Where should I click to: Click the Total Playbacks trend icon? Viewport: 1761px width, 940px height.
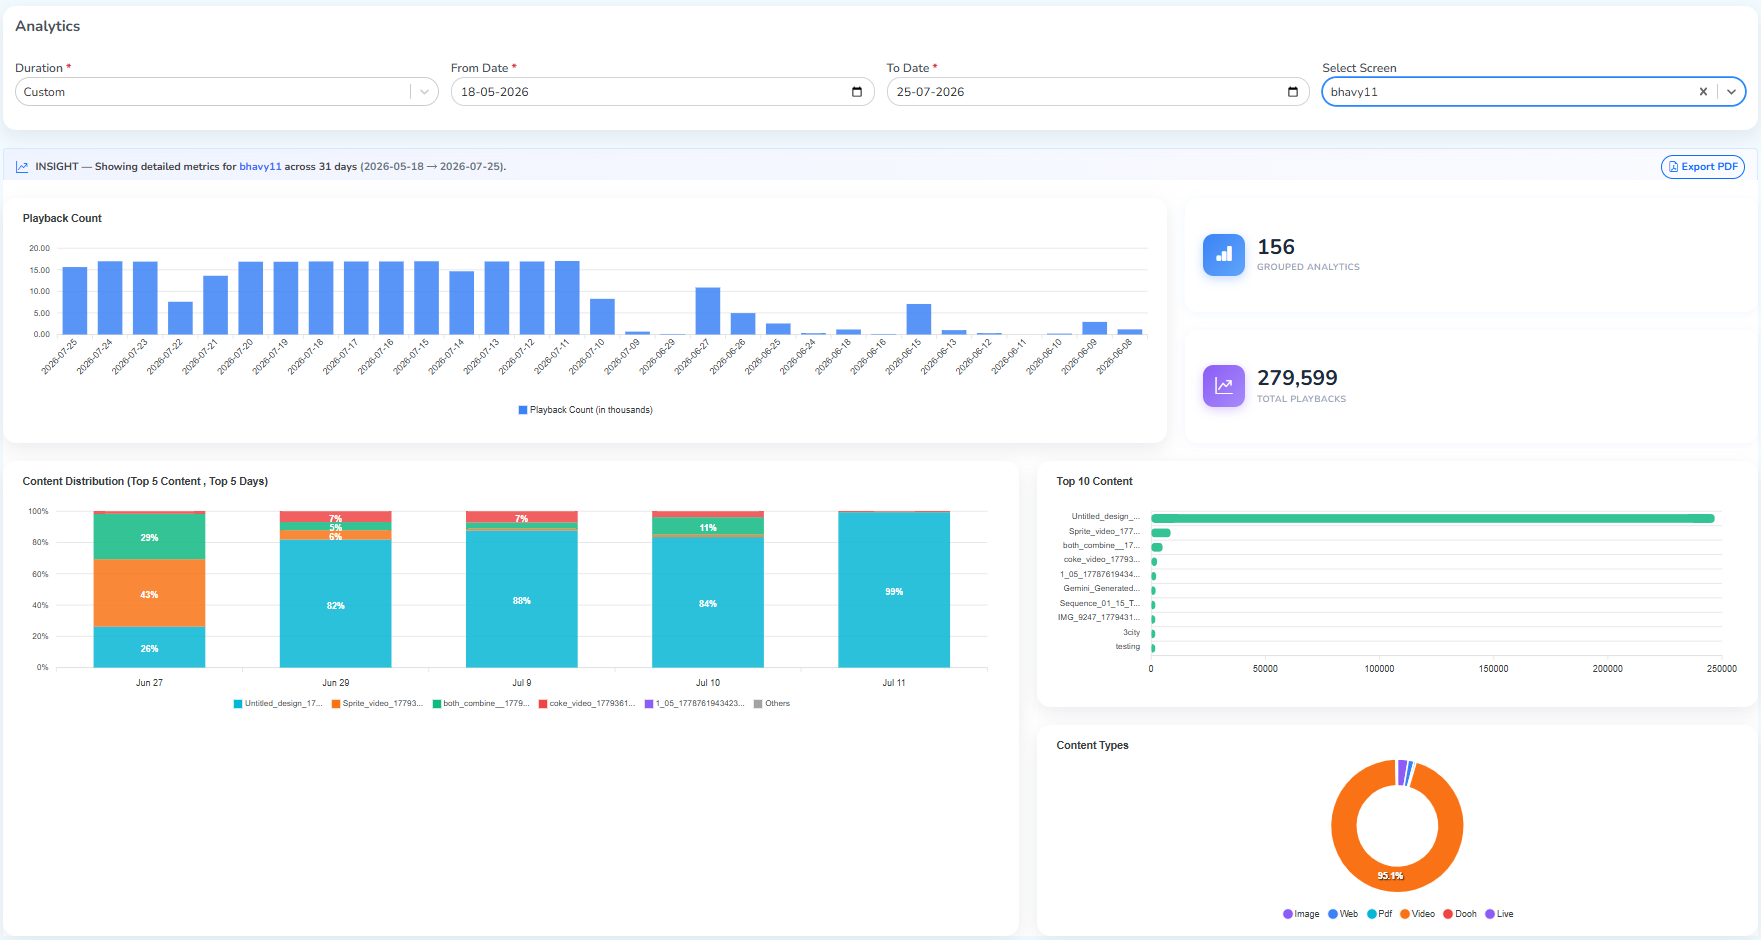(1224, 386)
